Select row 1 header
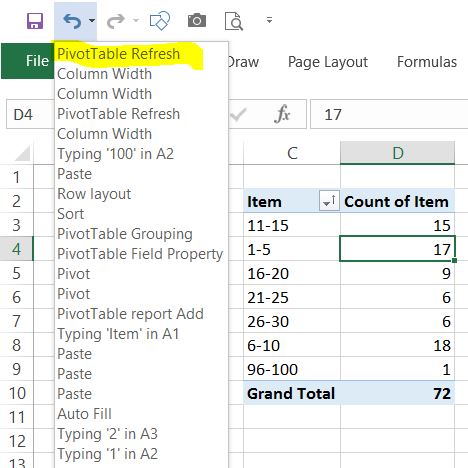The height and width of the screenshot is (468, 468). point(17,177)
